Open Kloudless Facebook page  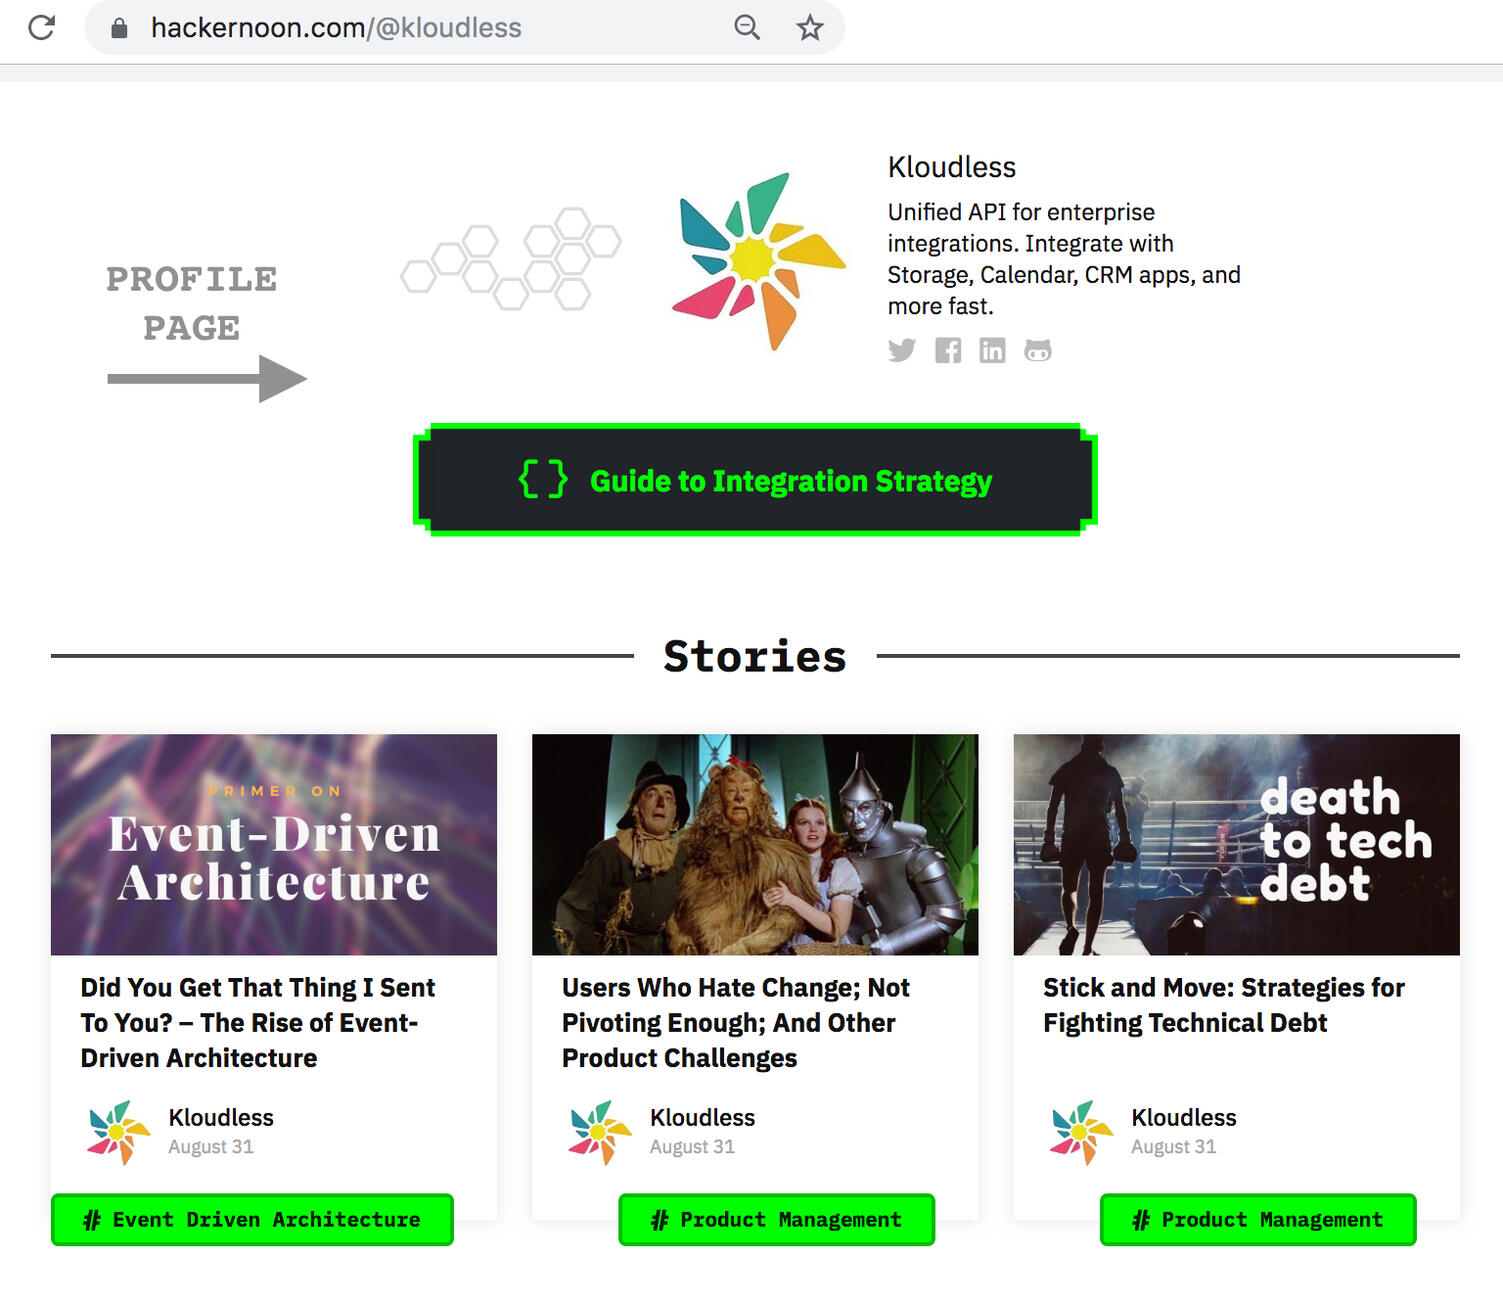947,350
